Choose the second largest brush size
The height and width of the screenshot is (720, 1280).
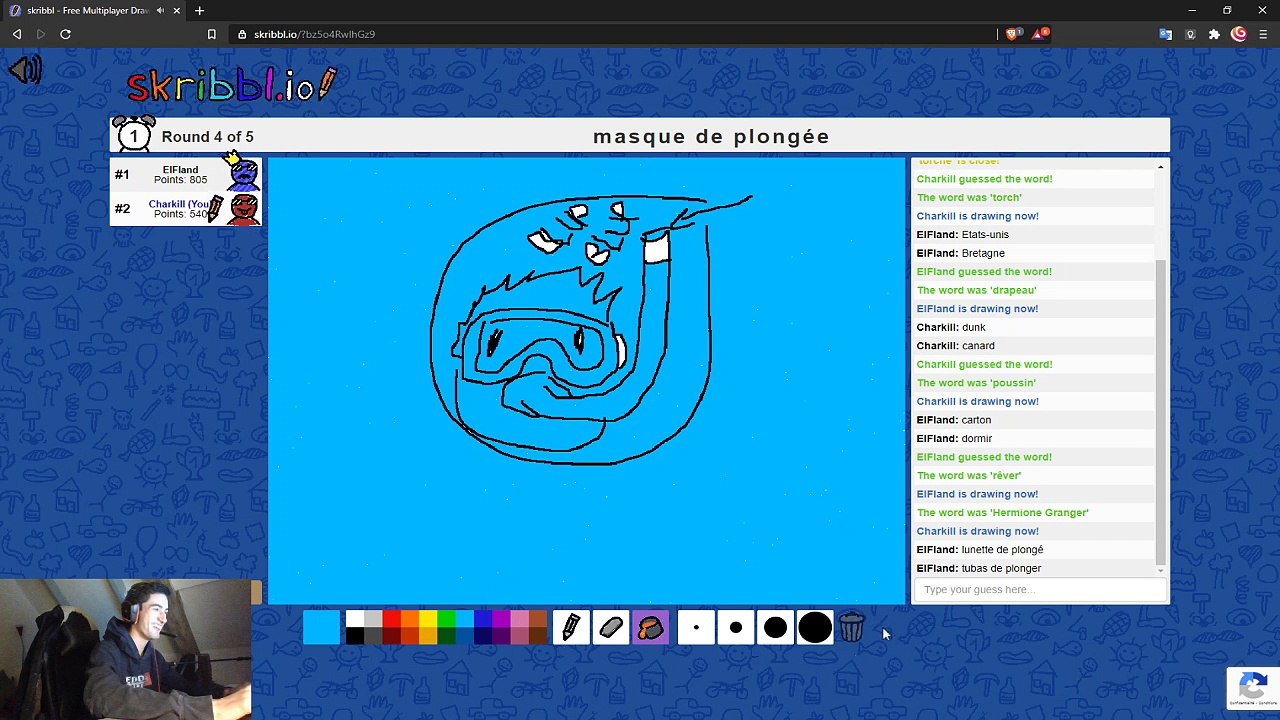point(775,628)
